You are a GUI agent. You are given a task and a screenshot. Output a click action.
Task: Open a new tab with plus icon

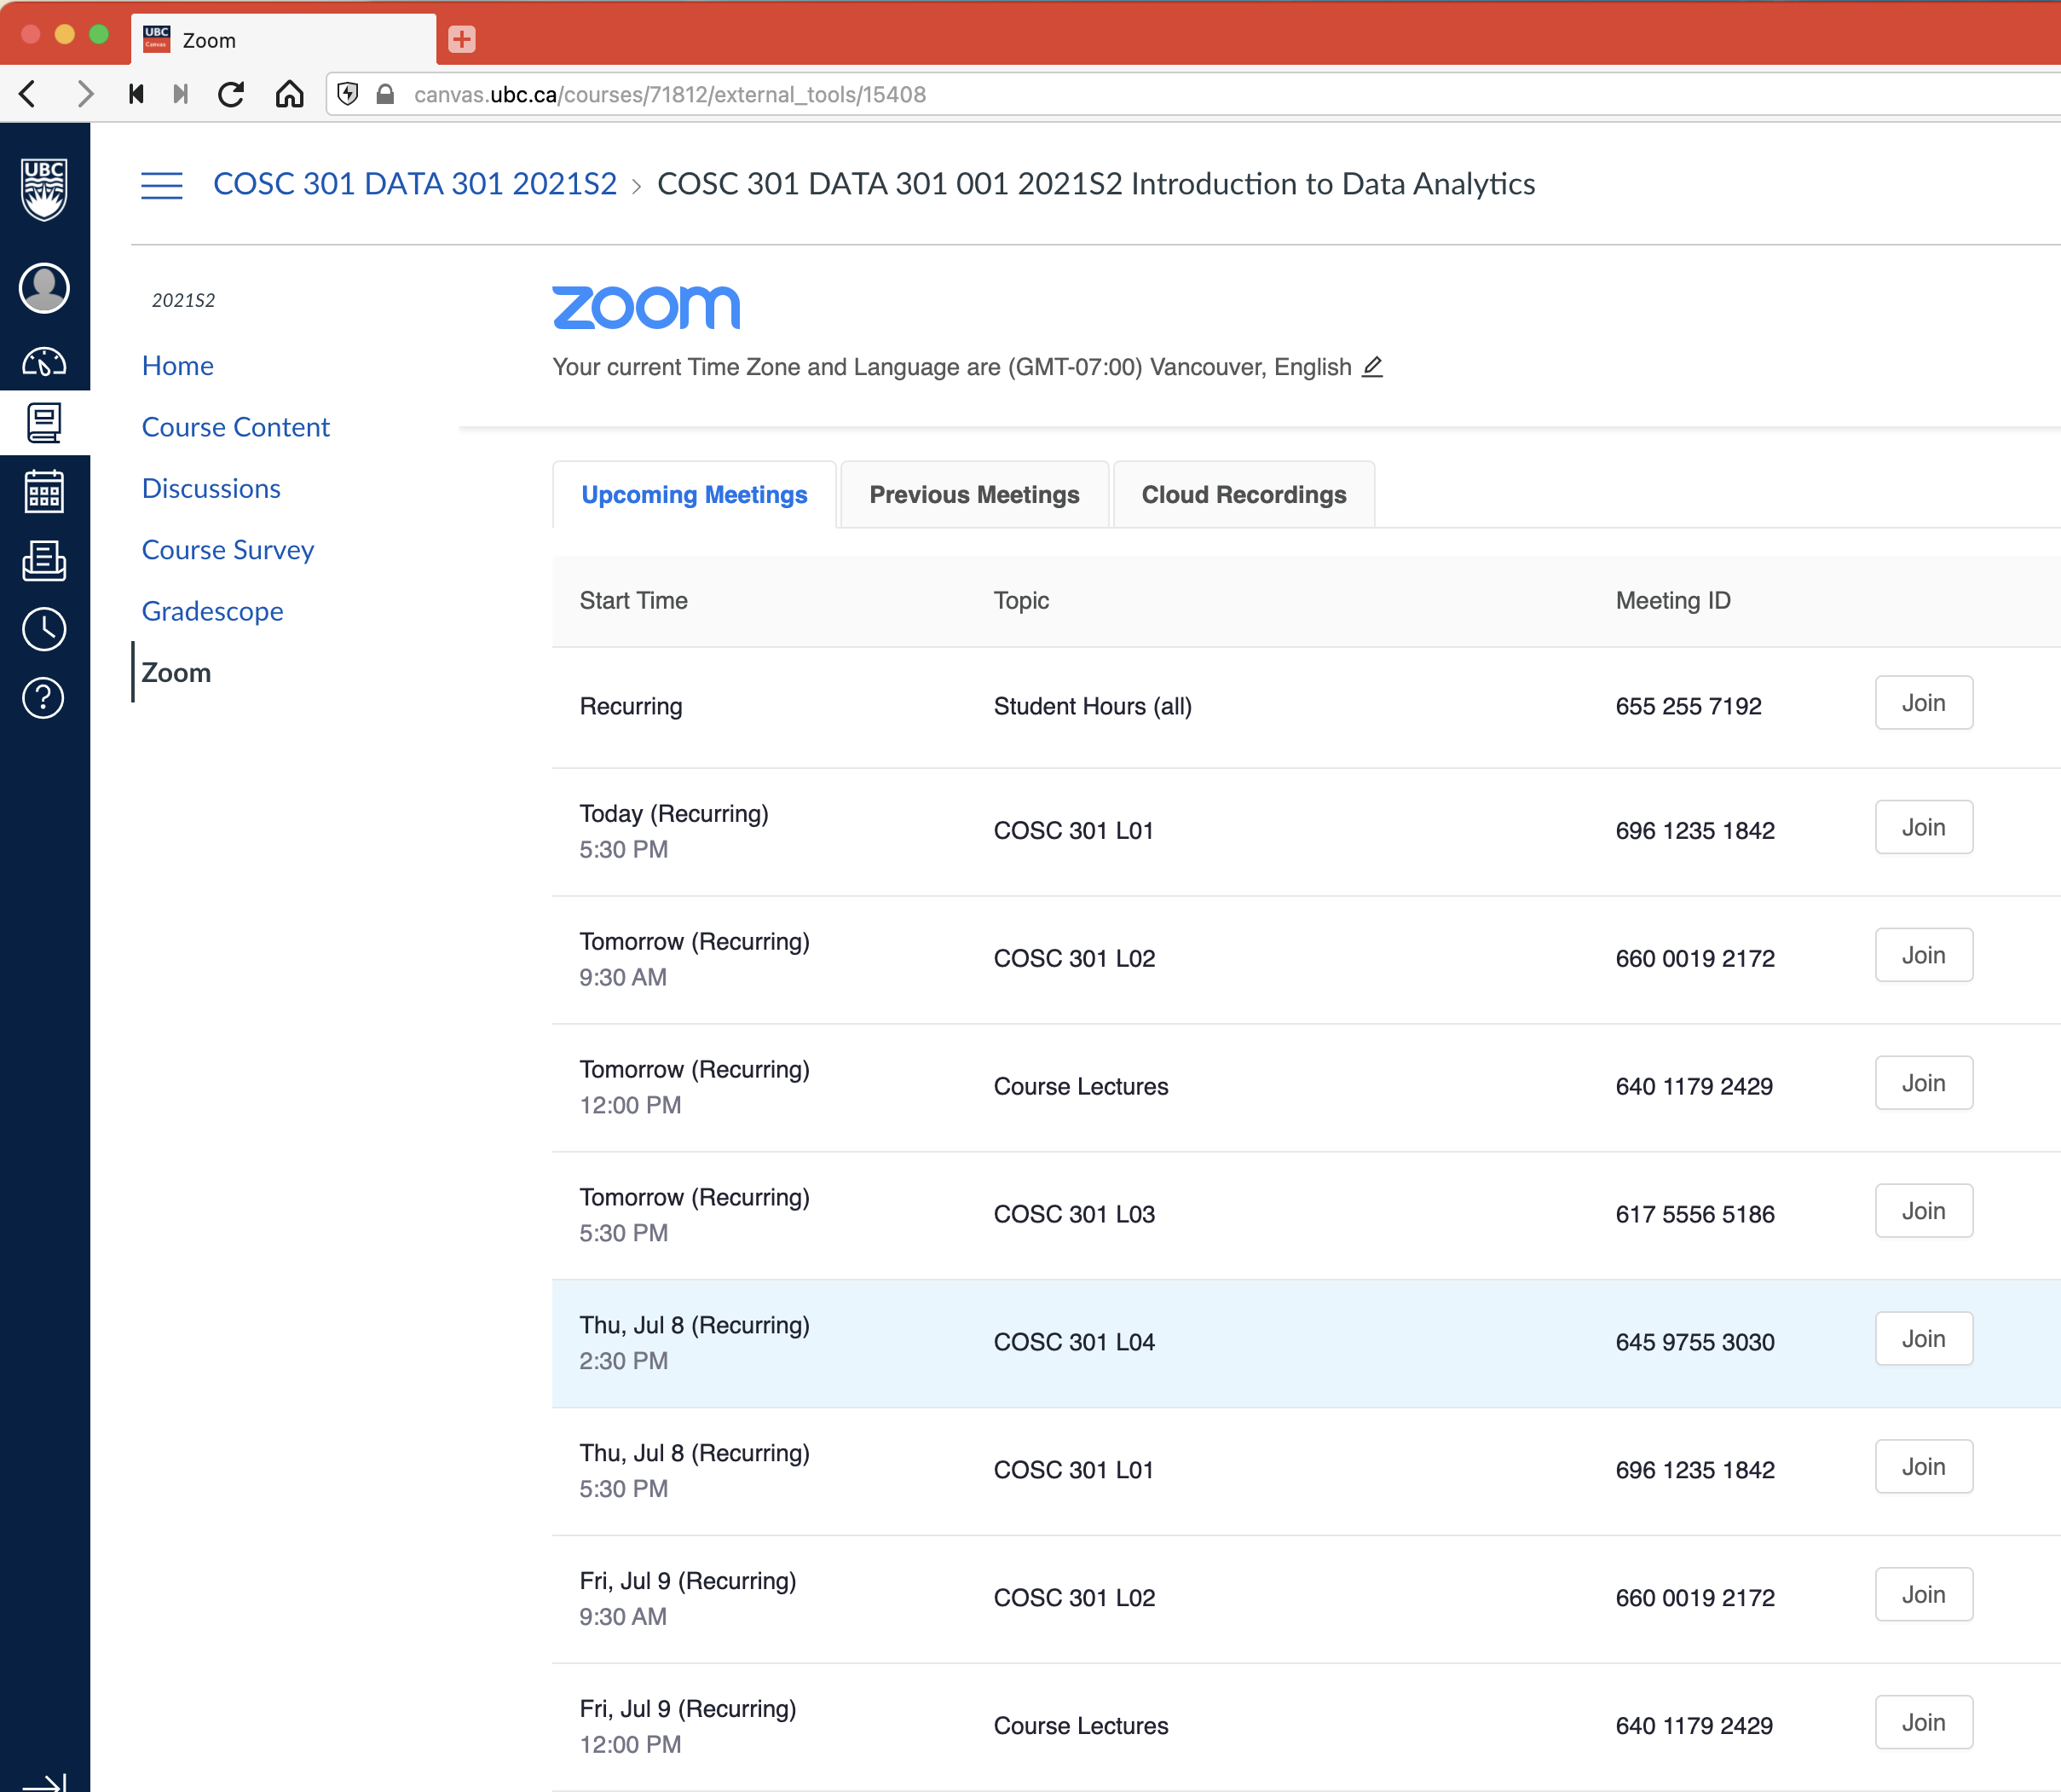click(462, 39)
